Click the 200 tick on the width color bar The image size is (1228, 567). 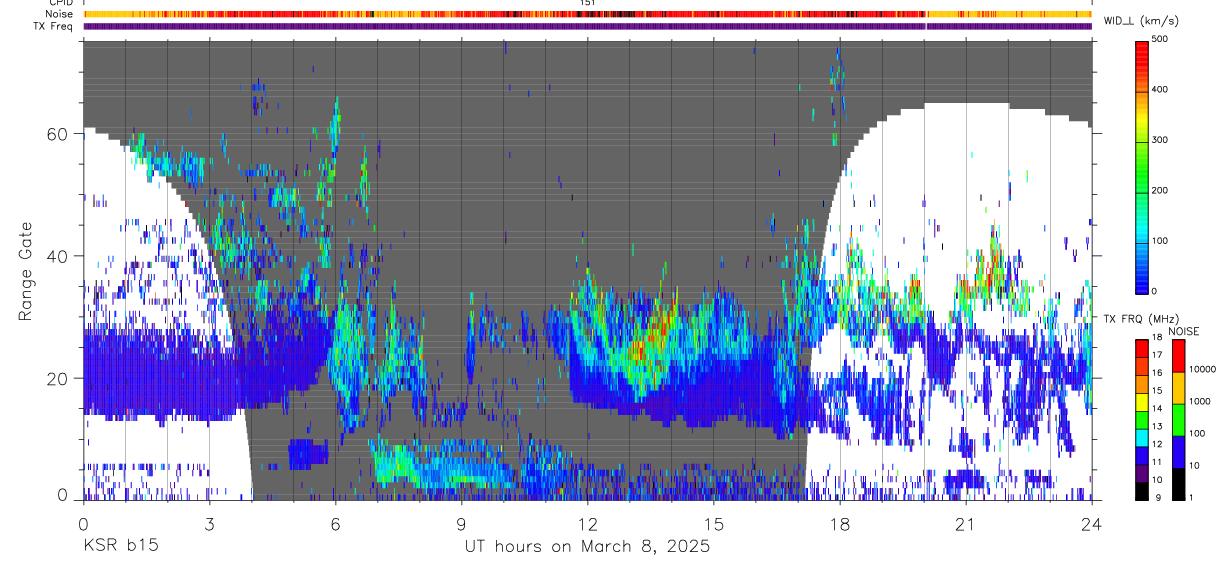coord(1161,190)
